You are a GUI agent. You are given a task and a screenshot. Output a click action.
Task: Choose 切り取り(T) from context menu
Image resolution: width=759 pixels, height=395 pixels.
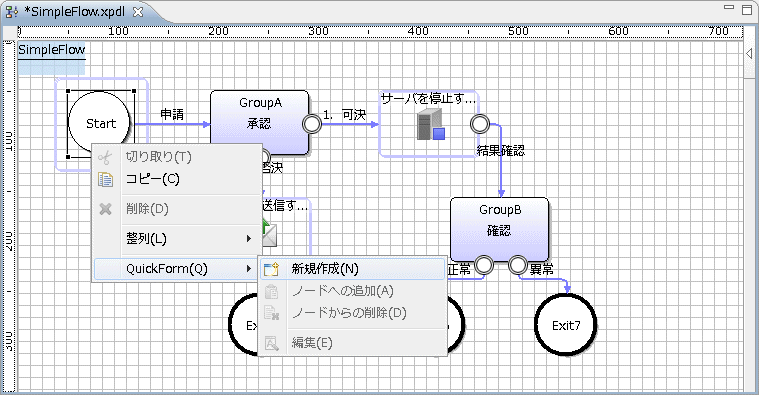(x=177, y=157)
